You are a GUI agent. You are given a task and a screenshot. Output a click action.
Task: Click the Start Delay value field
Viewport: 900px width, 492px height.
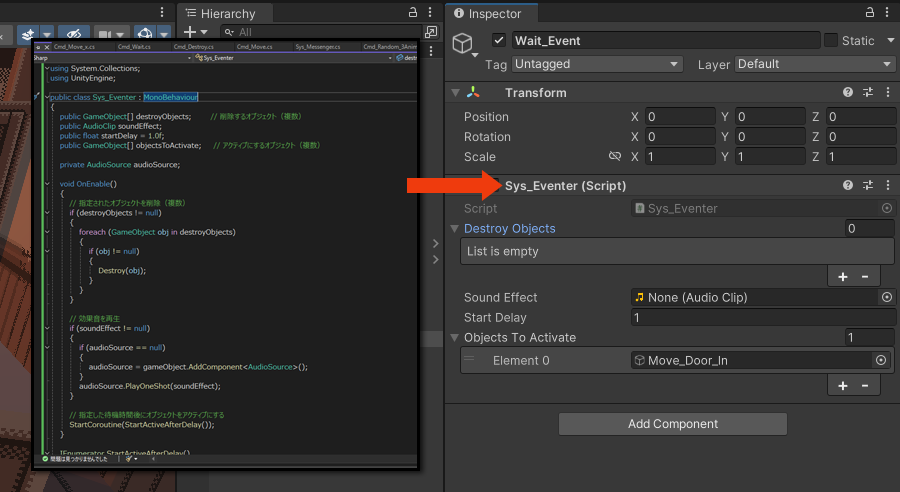(762, 318)
